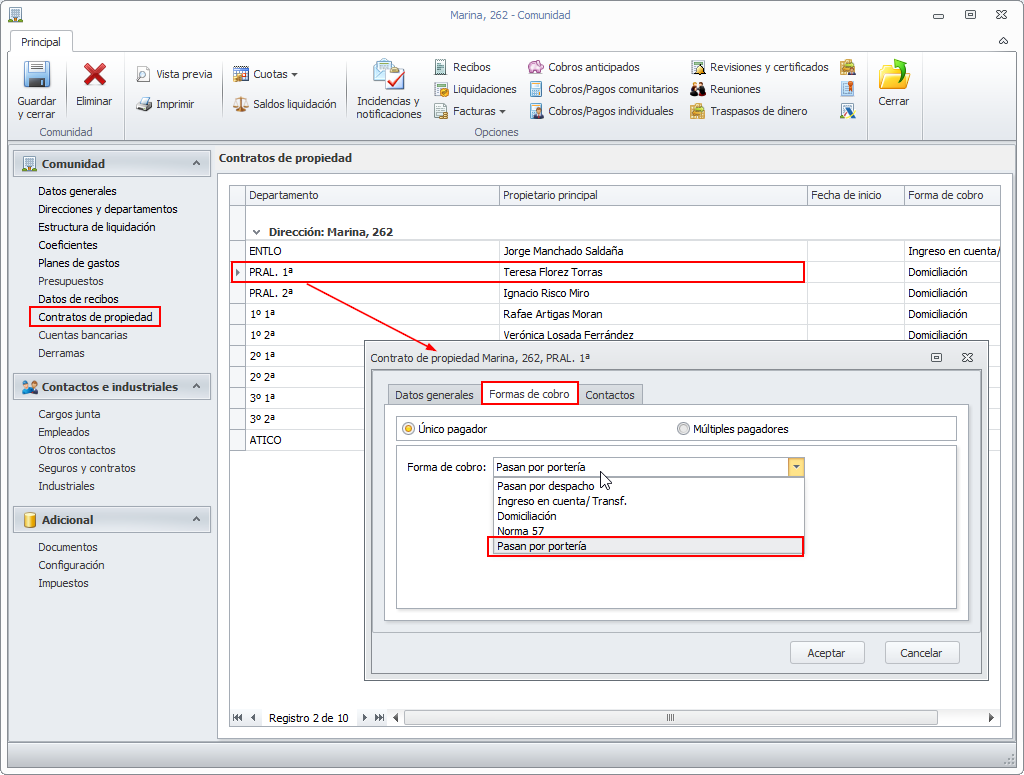Image resolution: width=1024 pixels, height=775 pixels.
Task: Click the Imprimir printer icon
Action: [x=144, y=104]
